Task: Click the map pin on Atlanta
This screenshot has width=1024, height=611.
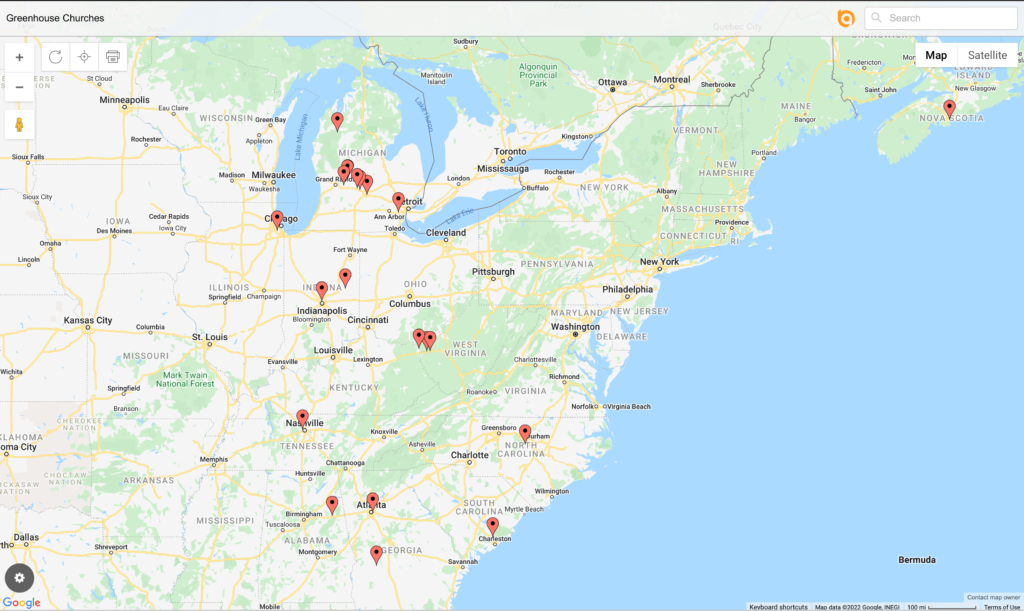Action: 372,501
